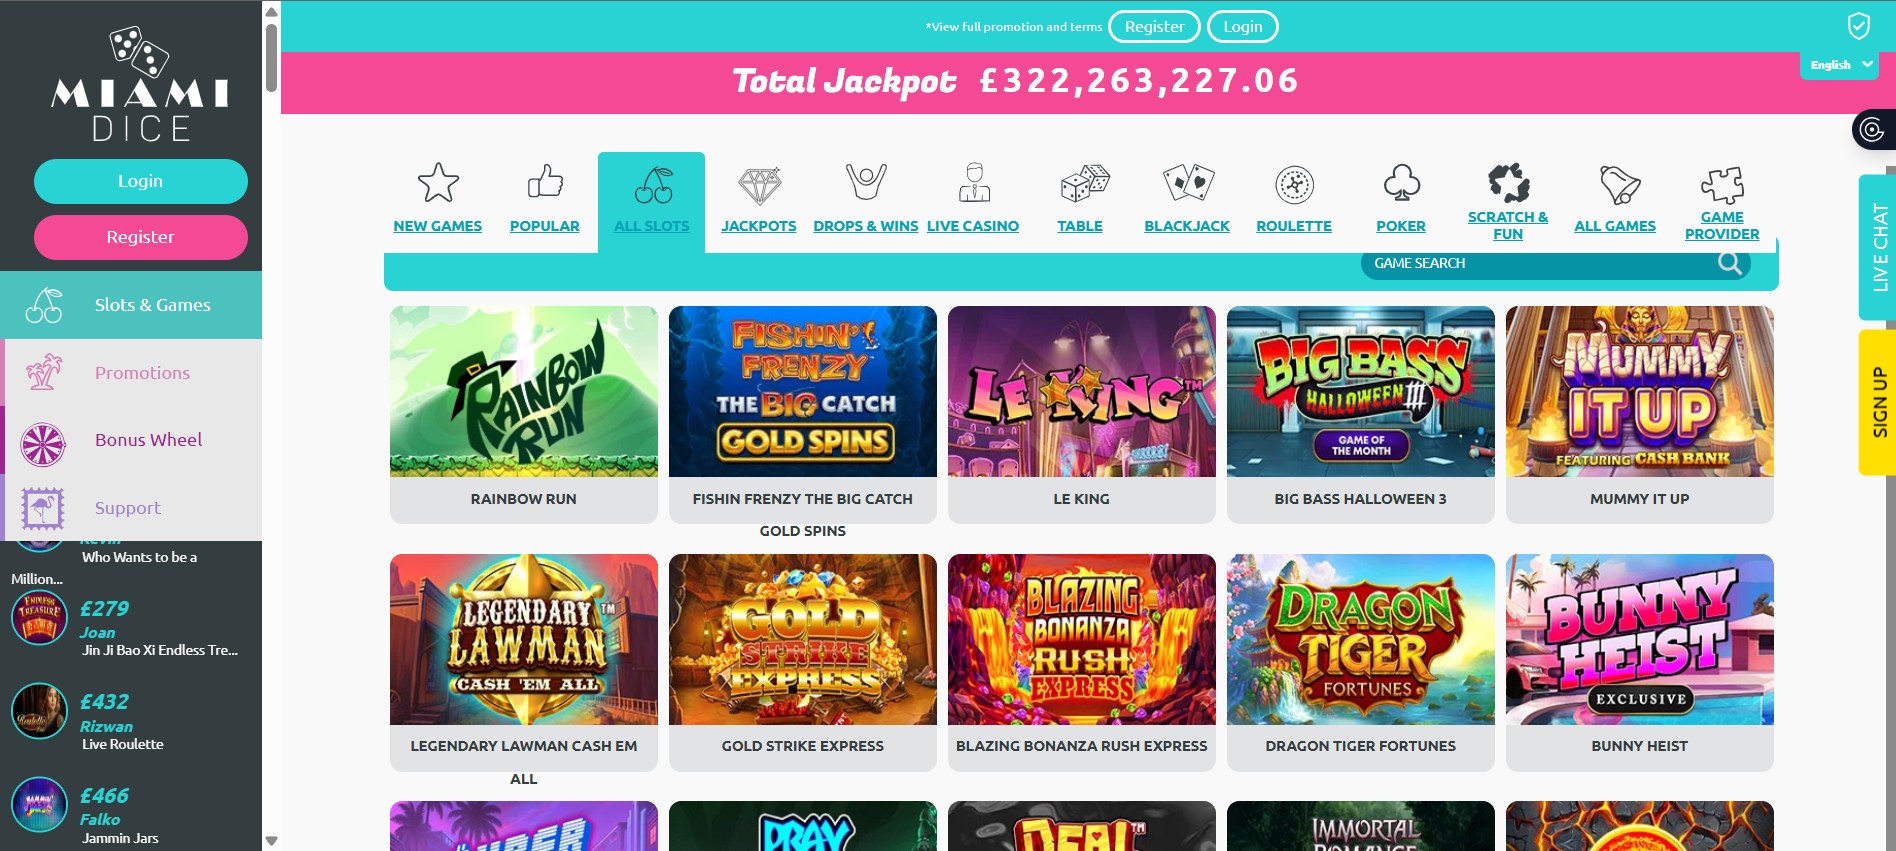Open the shield security icon
The image size is (1896, 851).
tap(1858, 26)
